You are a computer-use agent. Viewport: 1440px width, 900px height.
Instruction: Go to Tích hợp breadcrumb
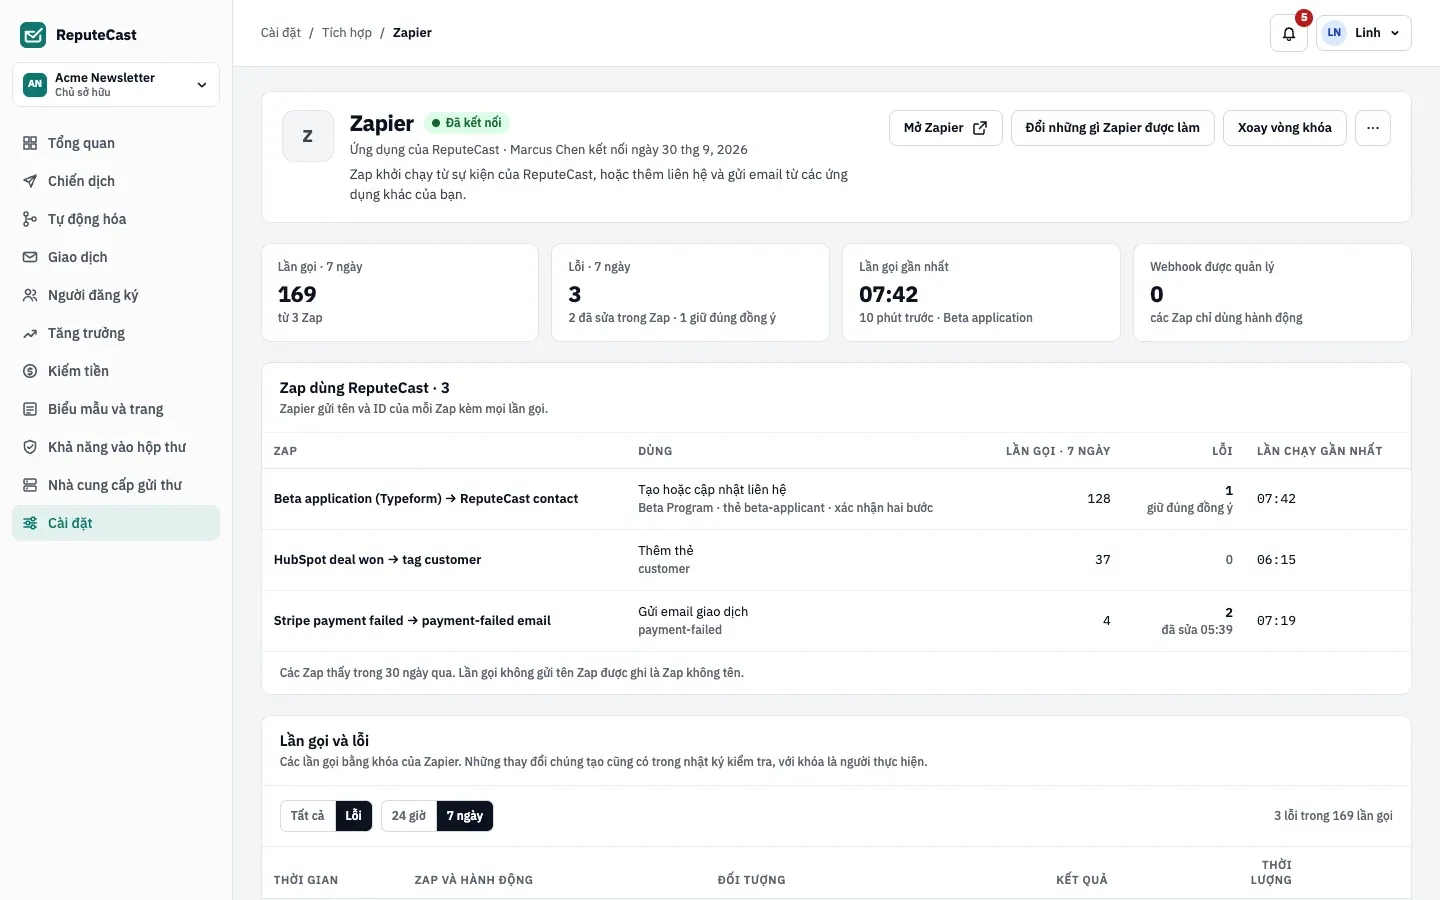347,33
